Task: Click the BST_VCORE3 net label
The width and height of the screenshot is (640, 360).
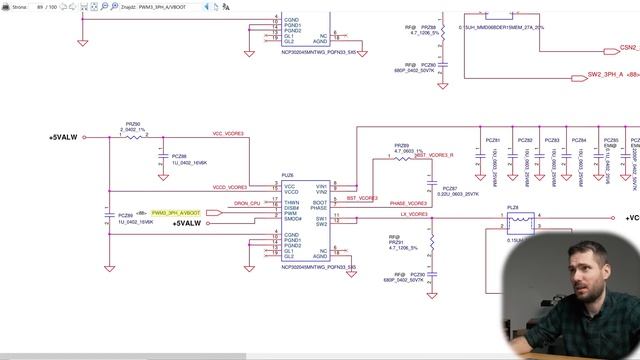Action: tap(362, 198)
